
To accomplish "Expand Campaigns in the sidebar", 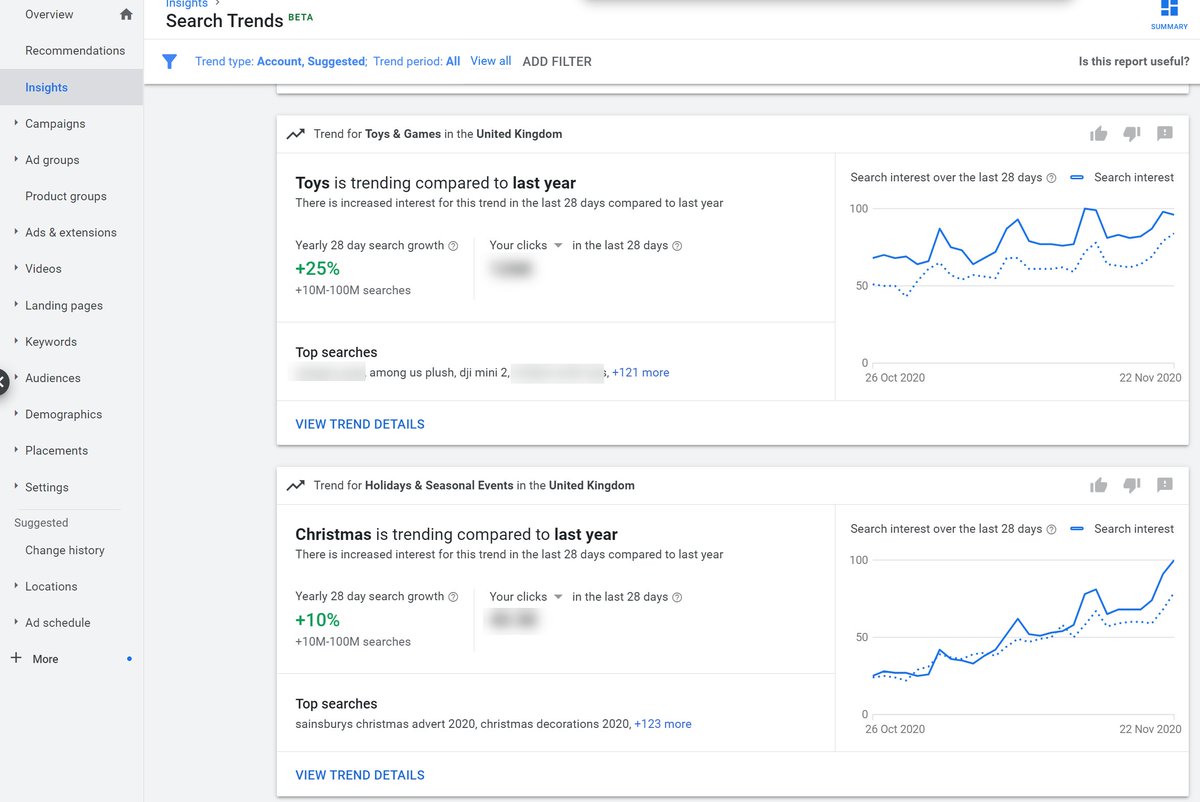I will point(16,123).
